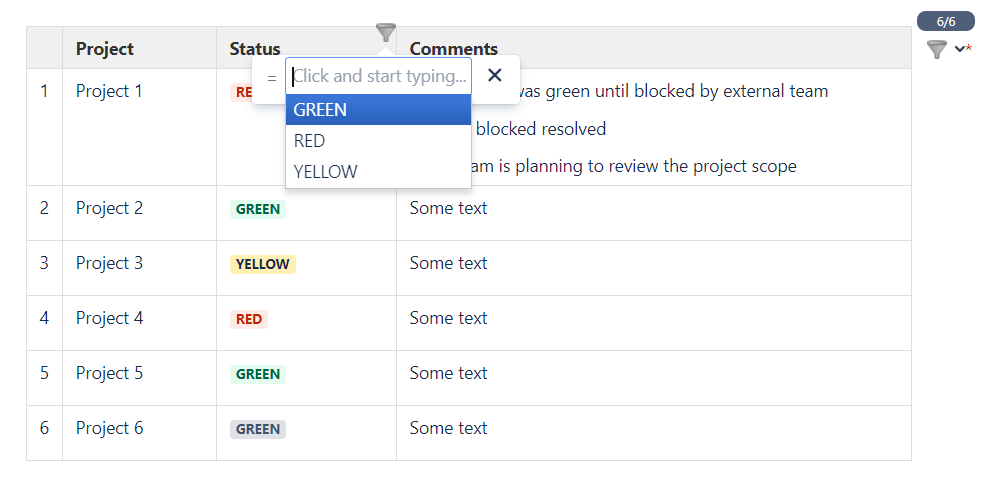Viewport: 985px width, 477px height.
Task: Select the Project 1 cell
Action: [139, 127]
